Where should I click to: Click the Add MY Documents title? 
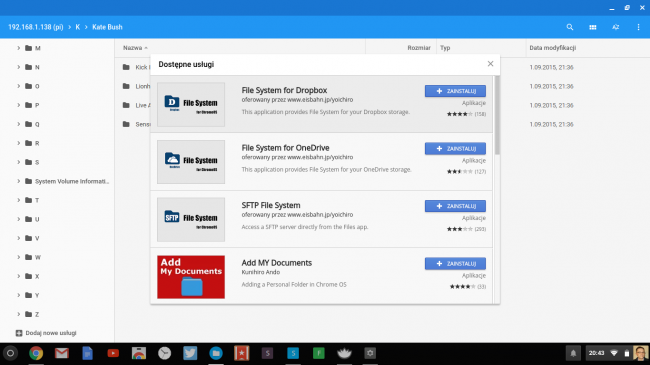276,263
